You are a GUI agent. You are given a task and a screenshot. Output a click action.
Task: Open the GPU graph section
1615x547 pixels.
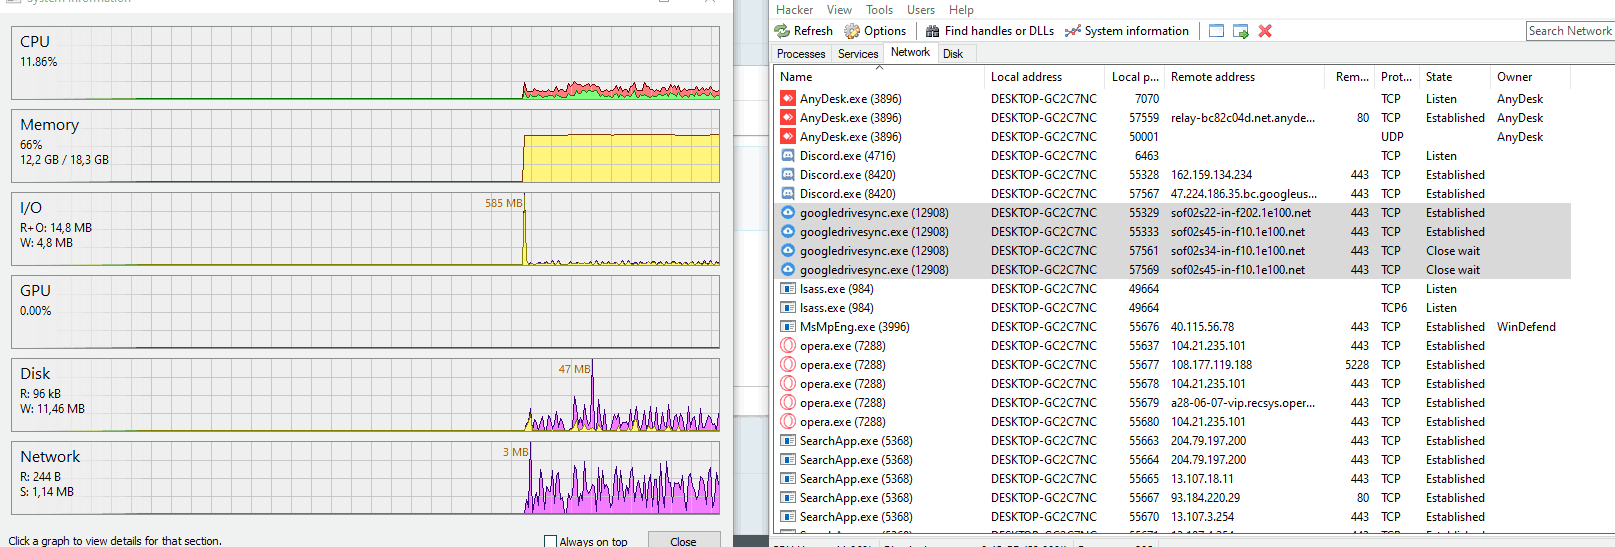(365, 312)
